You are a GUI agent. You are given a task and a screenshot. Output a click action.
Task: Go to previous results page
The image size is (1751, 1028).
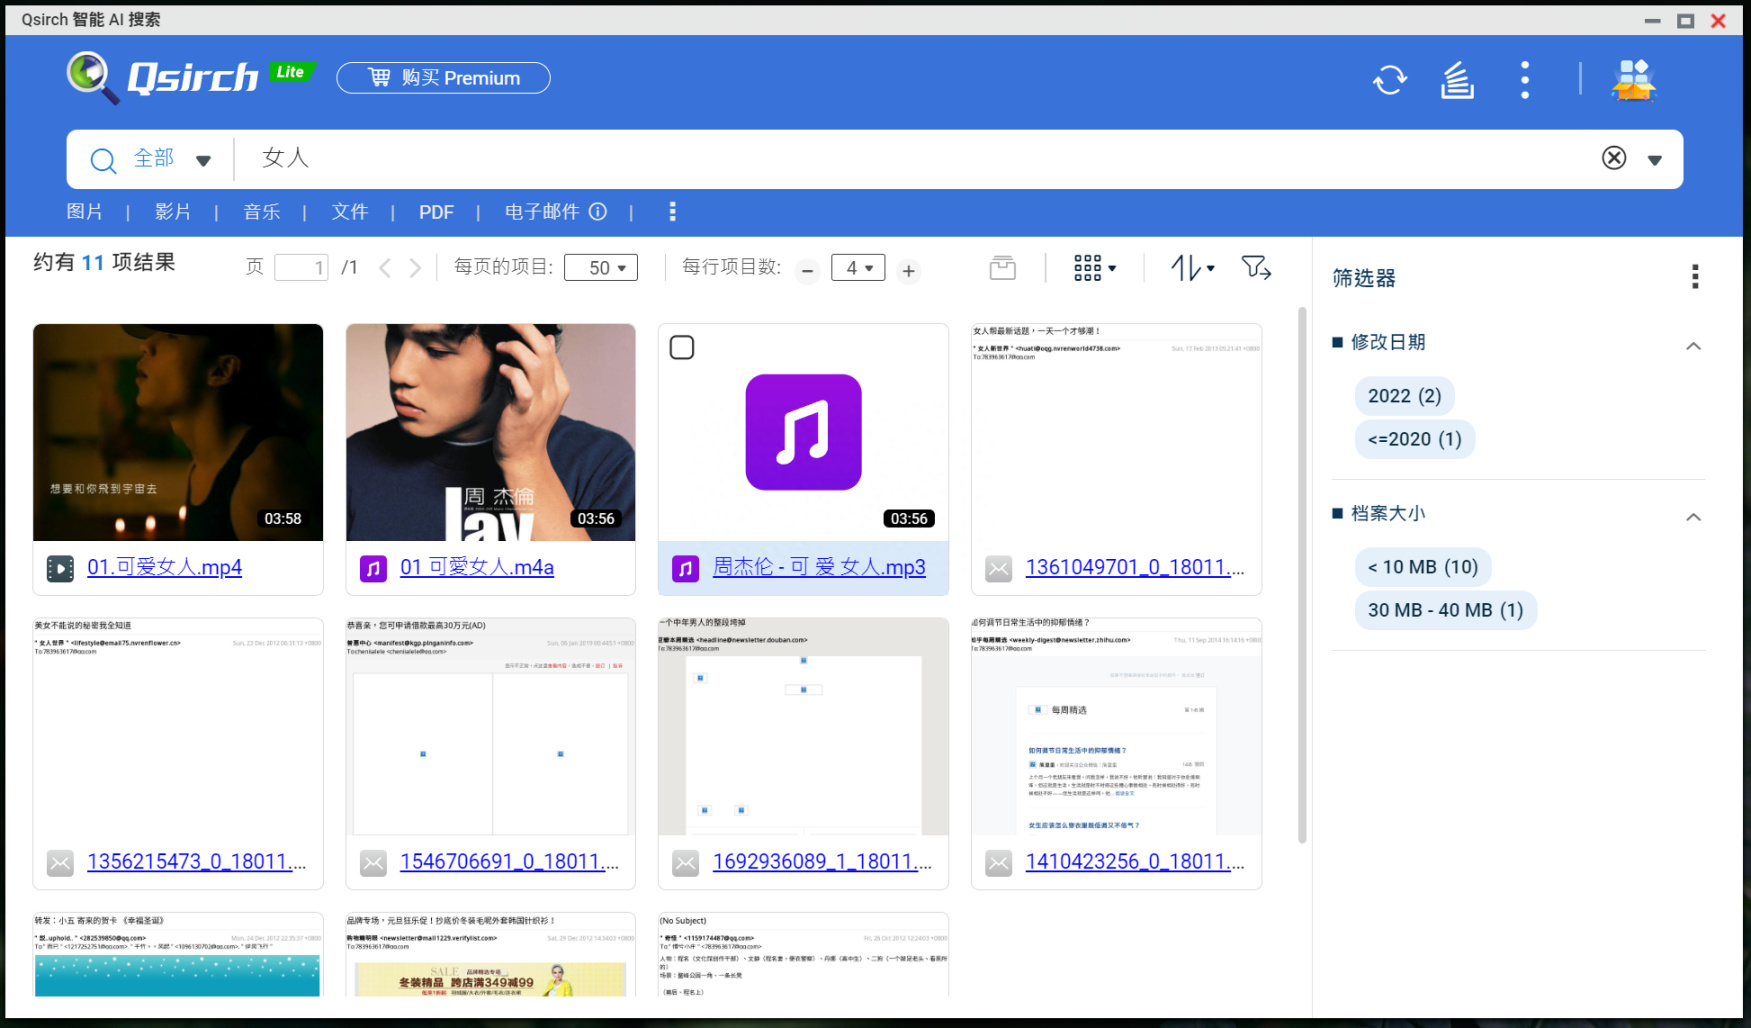pos(385,268)
